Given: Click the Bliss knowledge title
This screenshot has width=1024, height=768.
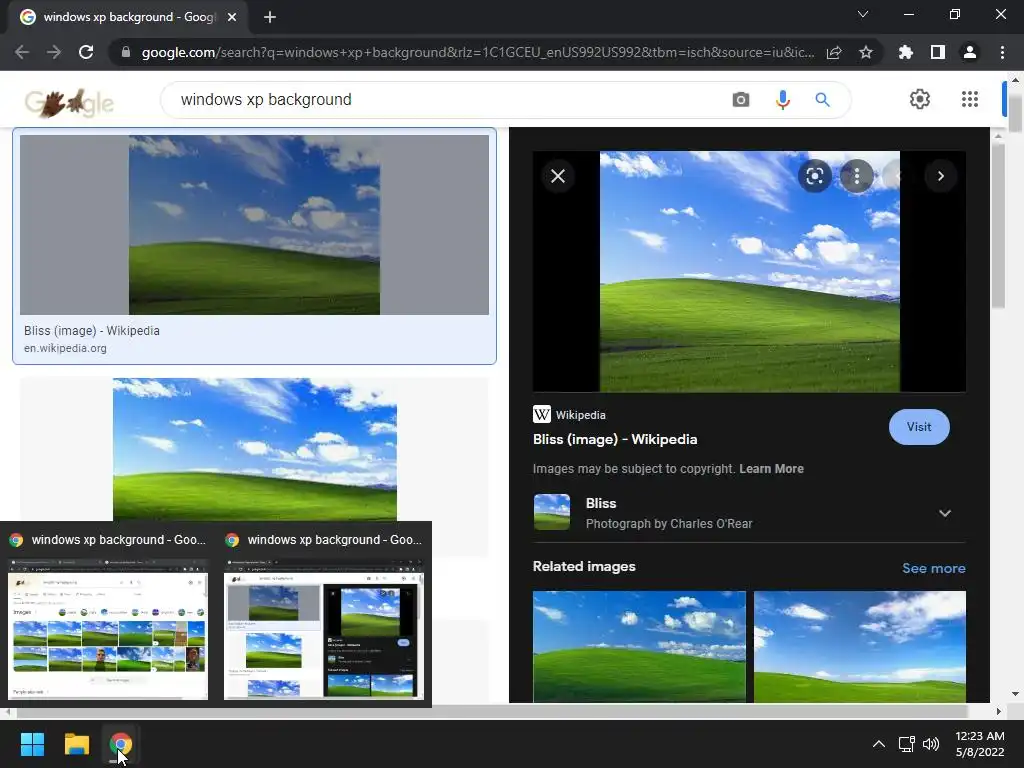Looking at the screenshot, I should 600,503.
